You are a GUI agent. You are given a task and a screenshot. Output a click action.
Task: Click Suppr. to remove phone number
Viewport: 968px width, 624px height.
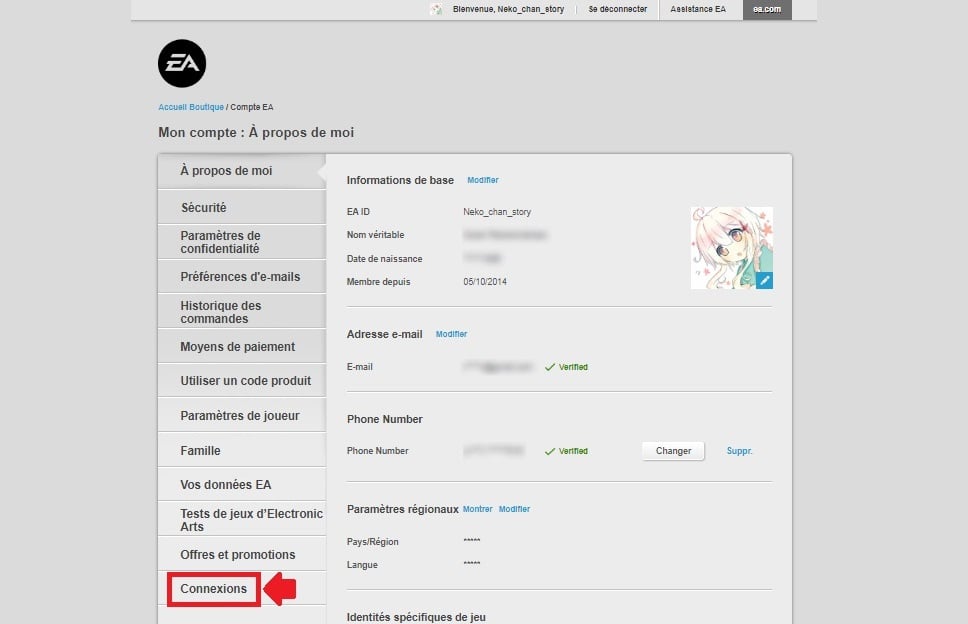pos(739,451)
